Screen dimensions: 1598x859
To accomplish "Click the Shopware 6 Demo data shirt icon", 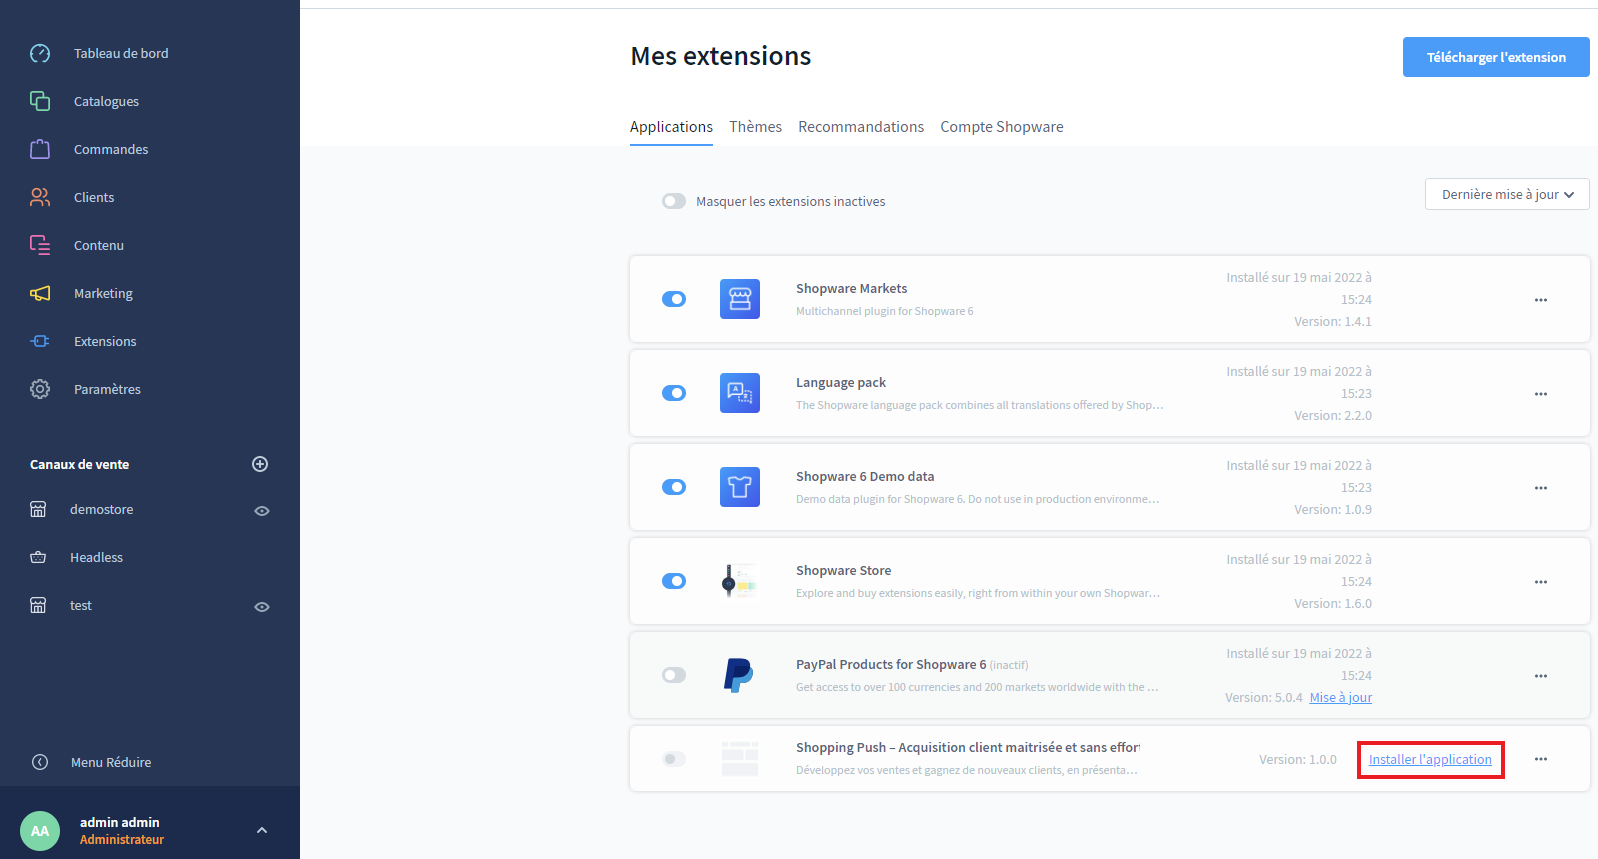I will click(x=740, y=487).
